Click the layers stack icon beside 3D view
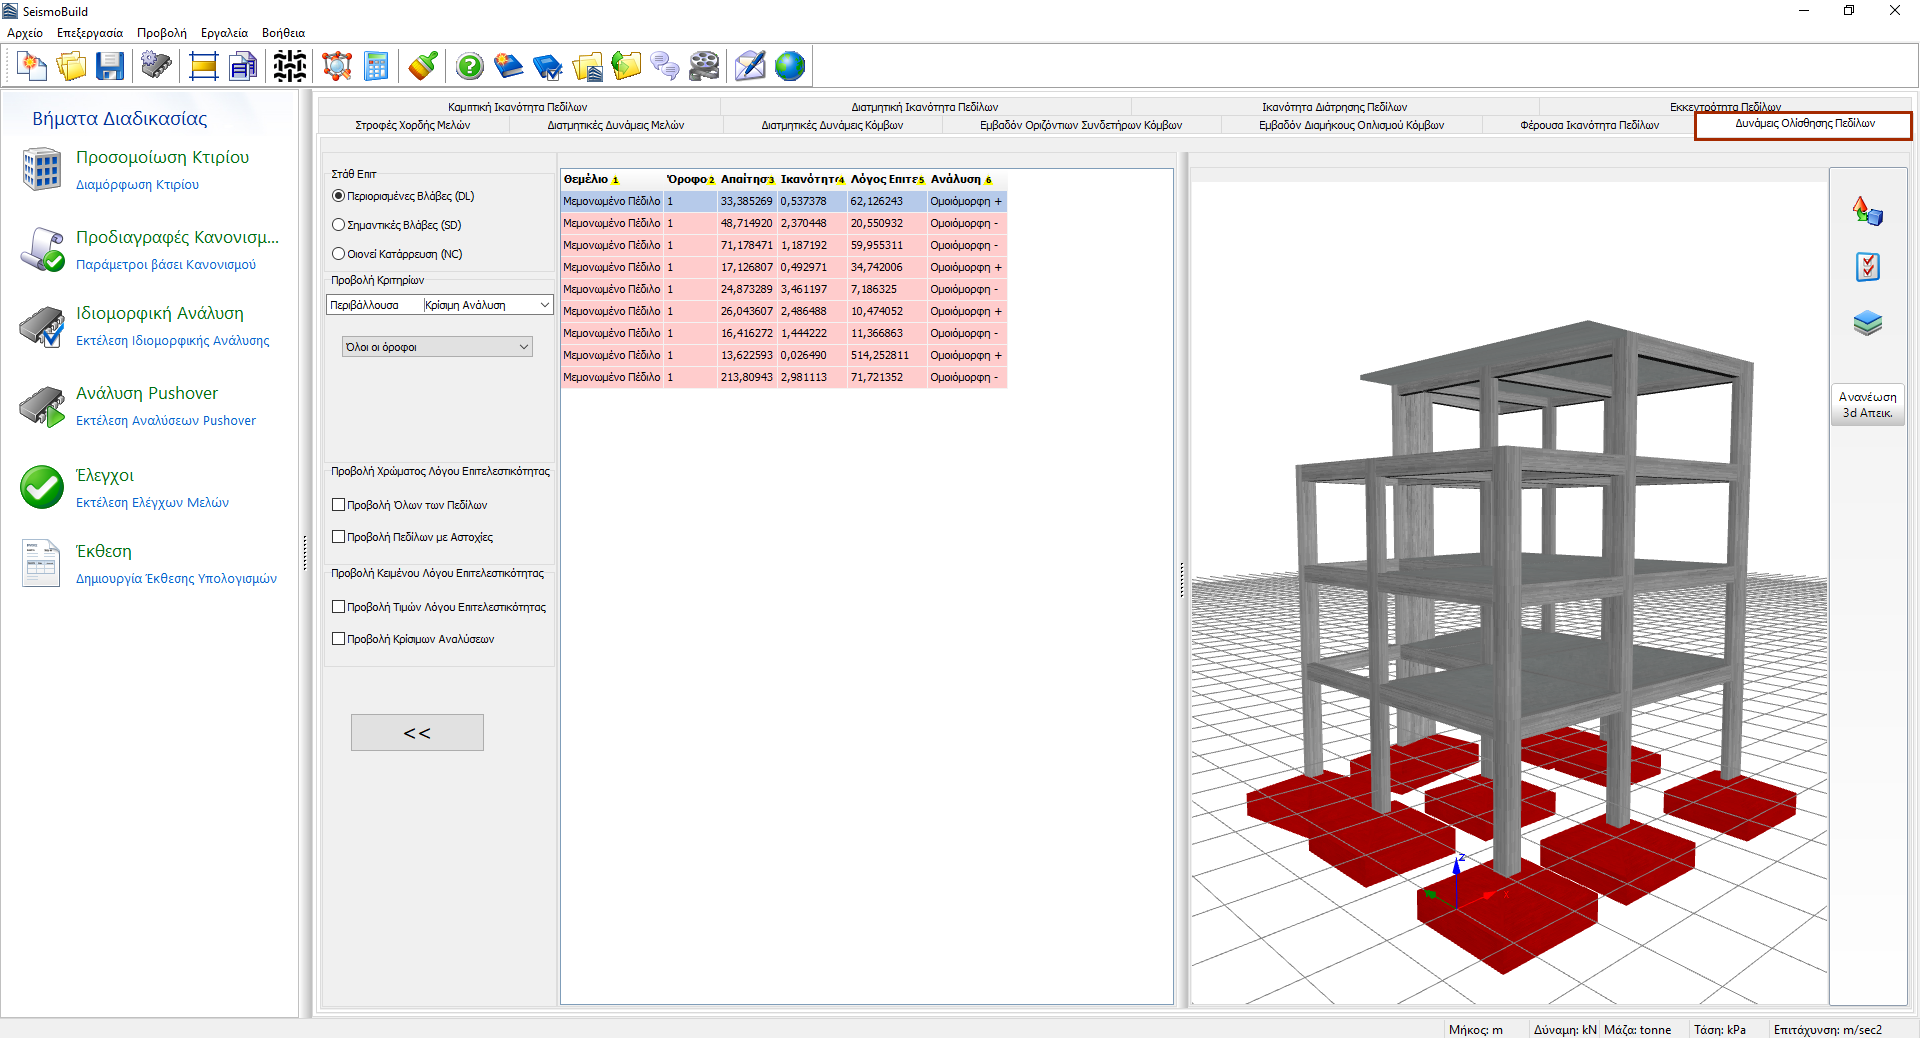 1867,323
